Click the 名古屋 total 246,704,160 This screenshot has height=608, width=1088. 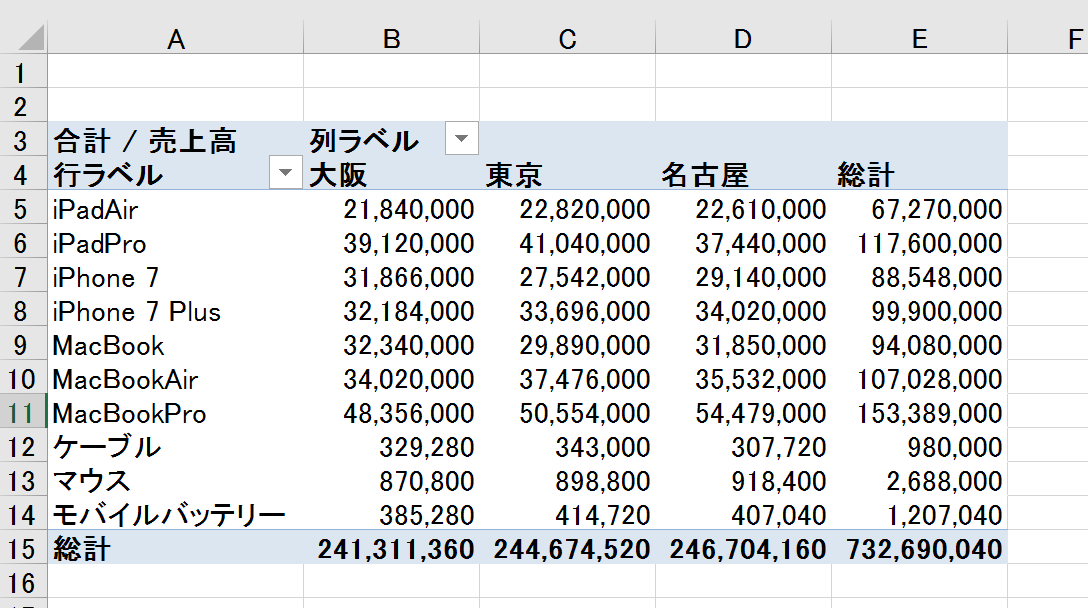(748, 550)
